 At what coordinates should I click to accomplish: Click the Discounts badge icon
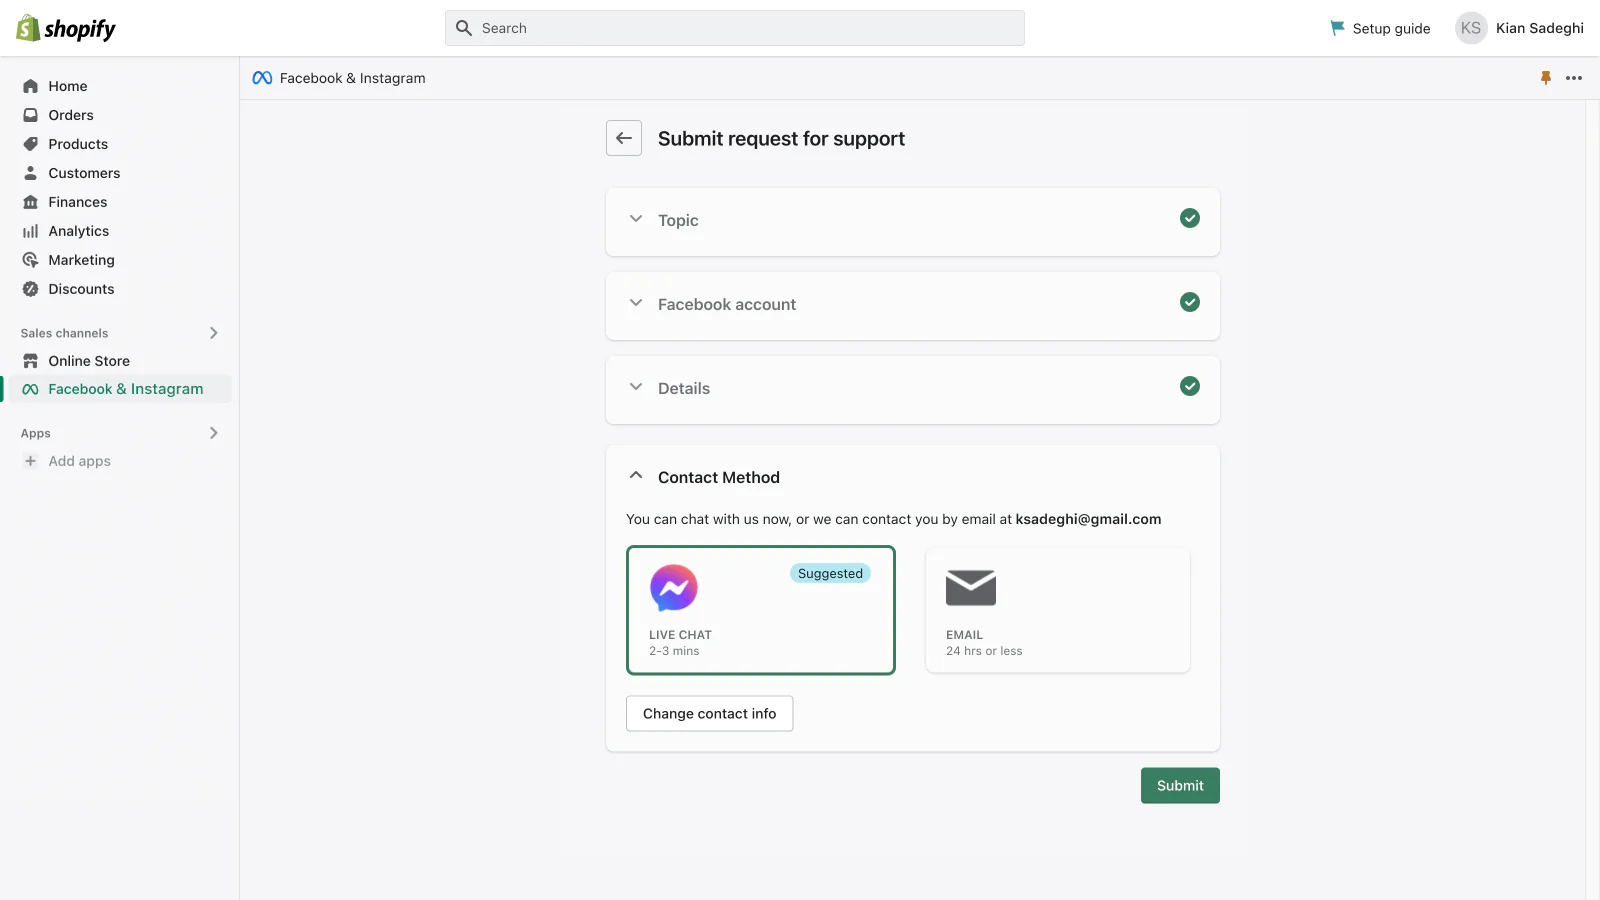pyautogui.click(x=31, y=289)
